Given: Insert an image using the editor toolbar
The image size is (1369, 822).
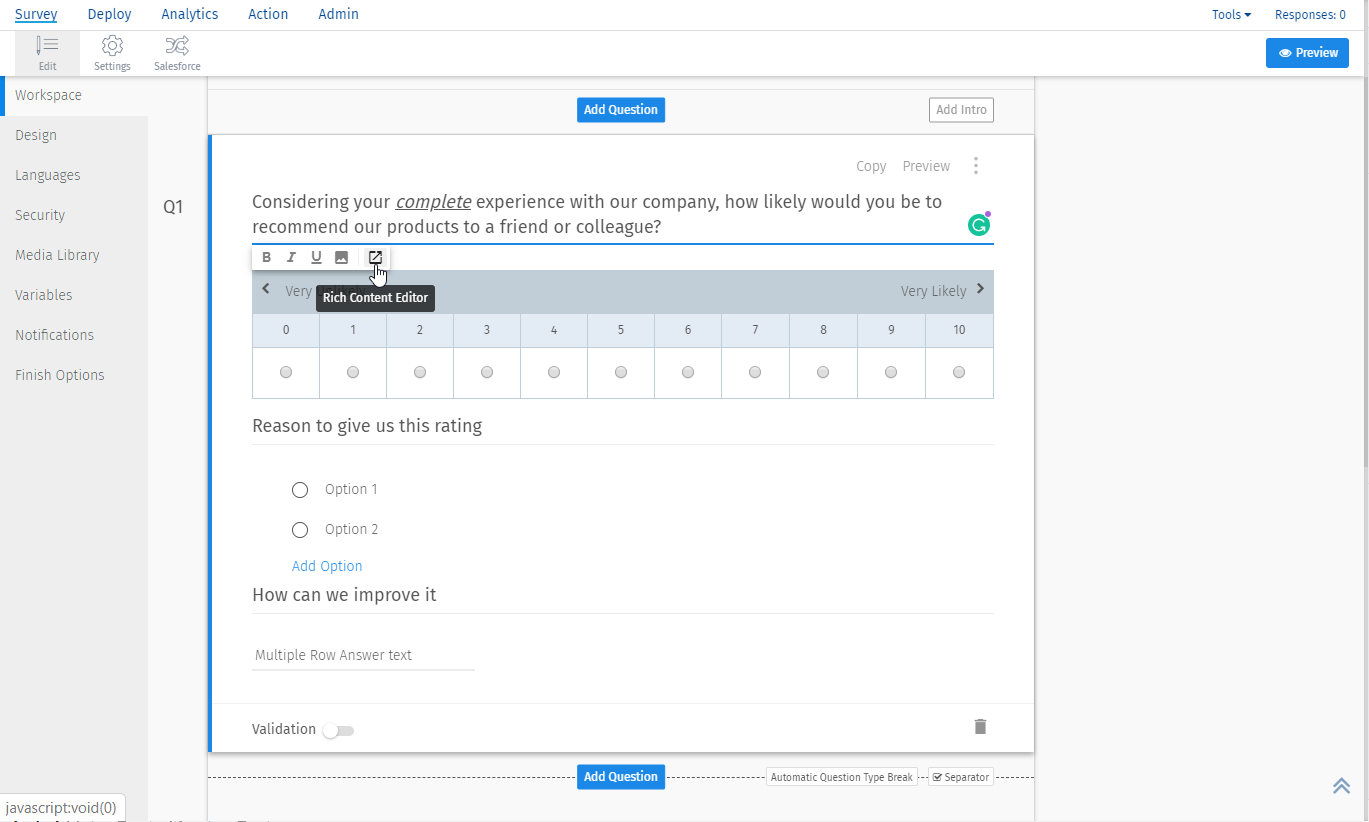Looking at the screenshot, I should [x=341, y=257].
